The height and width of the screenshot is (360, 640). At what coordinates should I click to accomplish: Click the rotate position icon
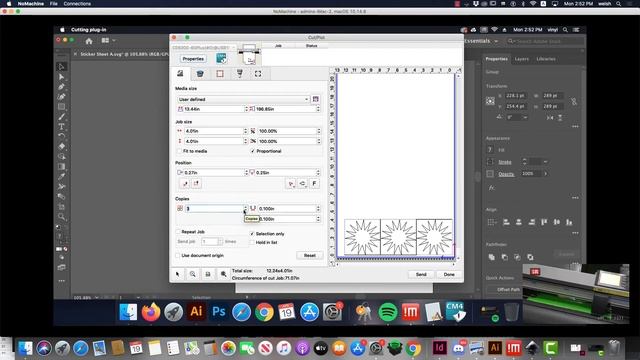pos(302,184)
